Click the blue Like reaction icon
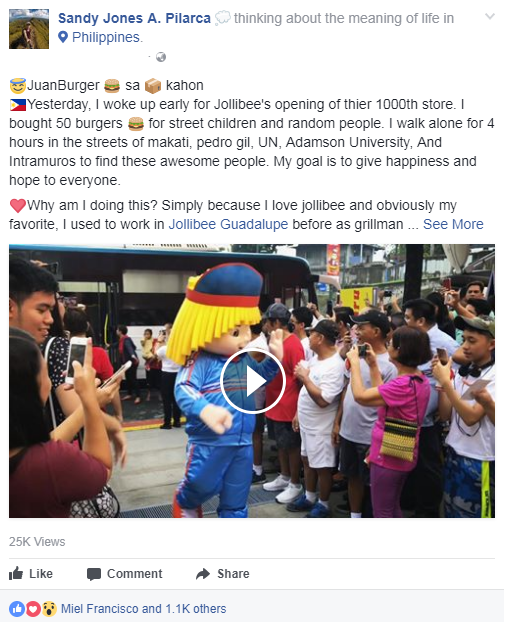Image resolution: width=505 pixels, height=622 pixels. 16,609
